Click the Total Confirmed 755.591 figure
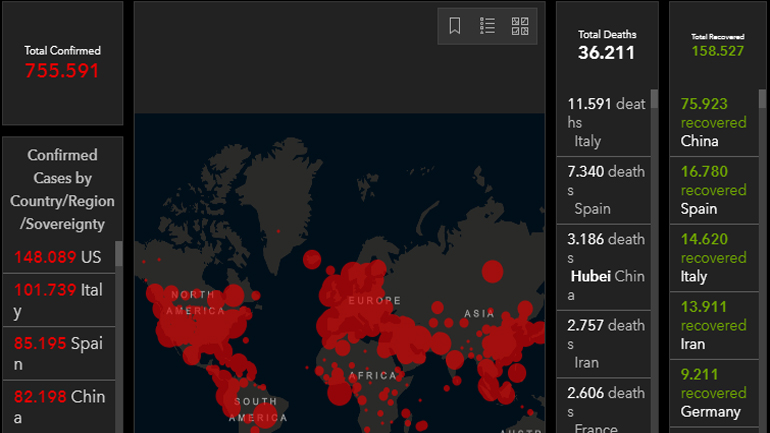The width and height of the screenshot is (770, 433). [62, 70]
